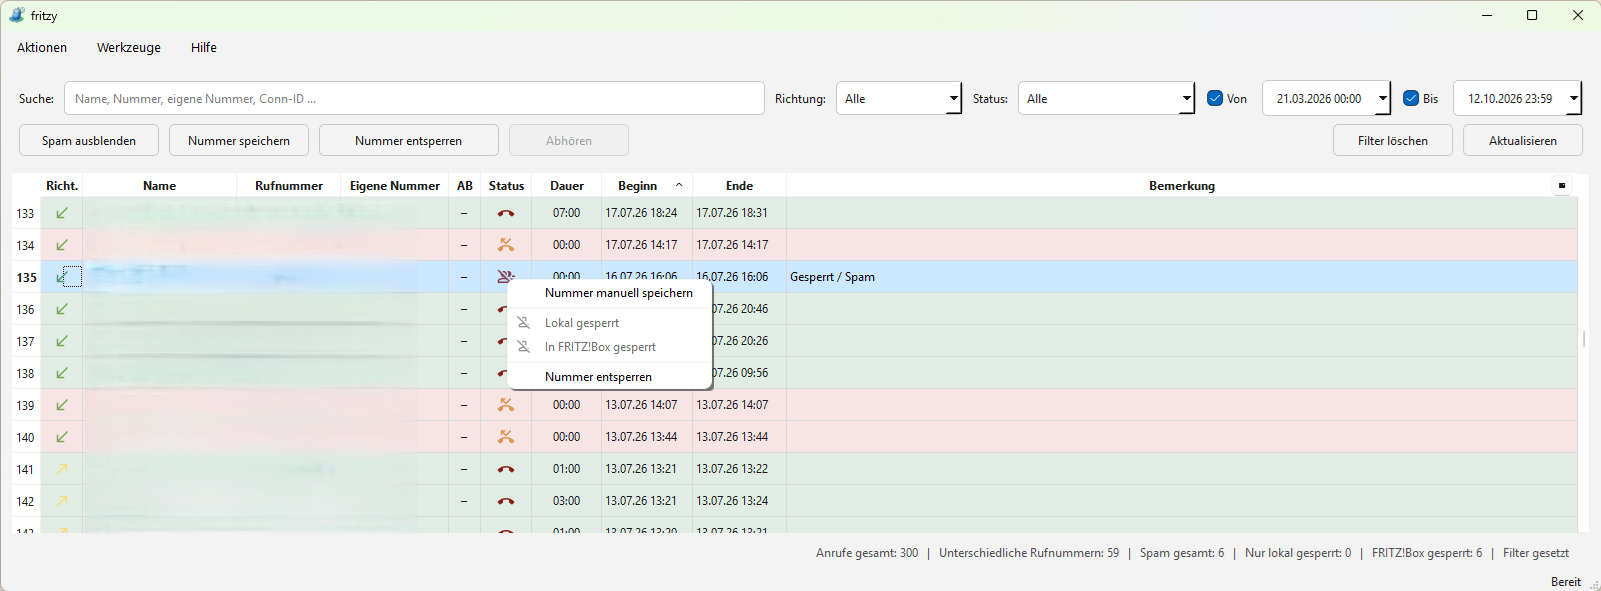Click the "Nummer speichern" toolbar button
The image size is (1601, 591).
pos(239,140)
